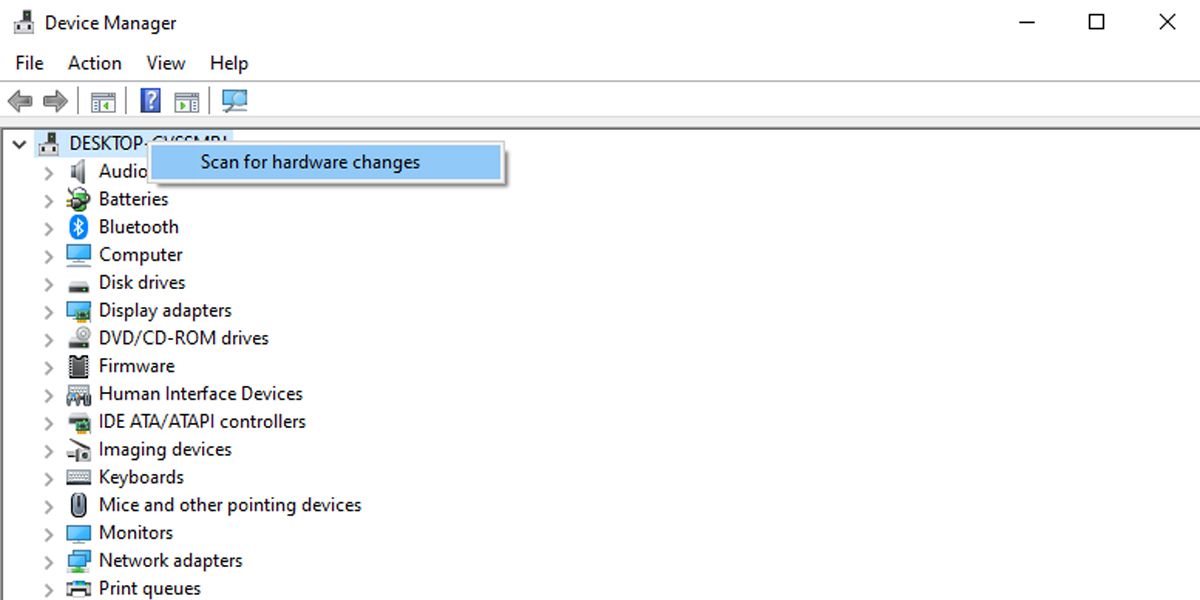Viewport: 1200px width, 600px height.
Task: Click the Back navigation arrow
Action: pyautogui.click(x=22, y=100)
